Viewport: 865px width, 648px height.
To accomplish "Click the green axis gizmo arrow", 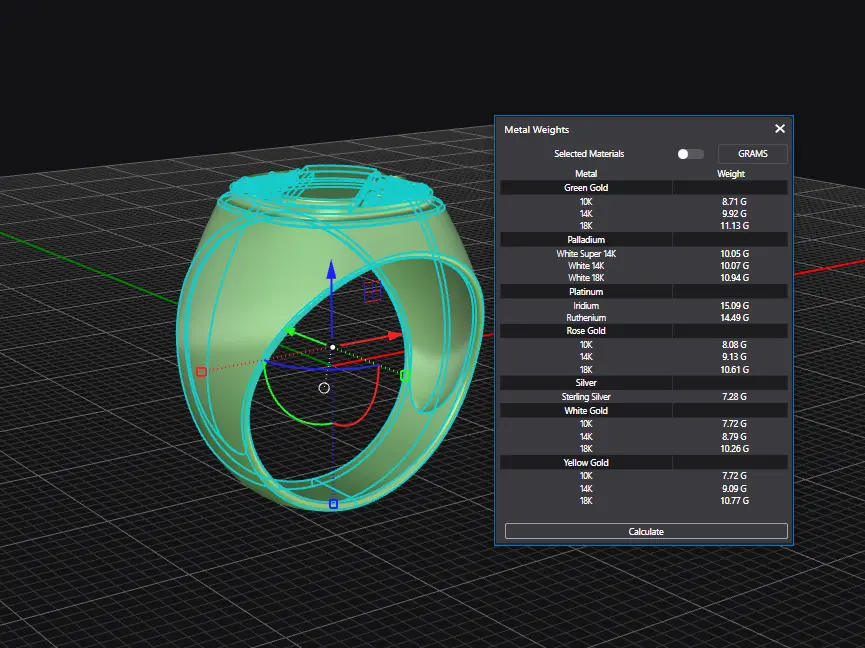I will click(291, 332).
